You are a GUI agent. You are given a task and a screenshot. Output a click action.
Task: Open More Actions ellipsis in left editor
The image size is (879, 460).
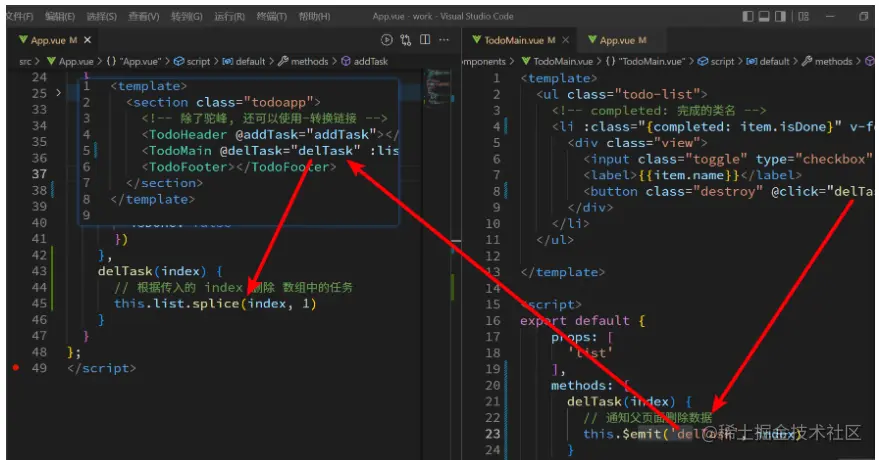(444, 39)
